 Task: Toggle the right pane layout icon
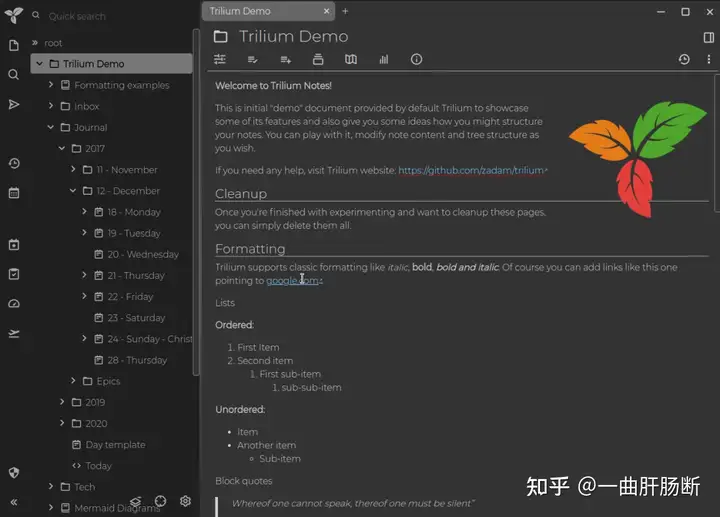tap(709, 37)
